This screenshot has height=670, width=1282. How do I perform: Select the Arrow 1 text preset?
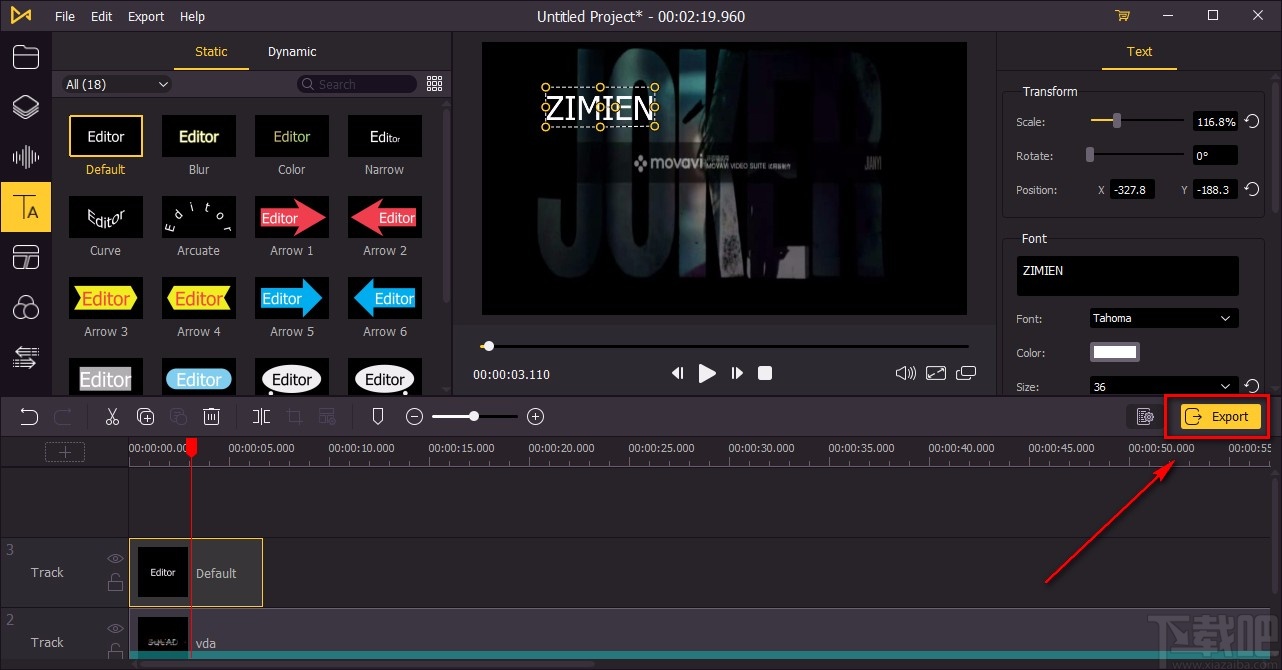click(292, 217)
